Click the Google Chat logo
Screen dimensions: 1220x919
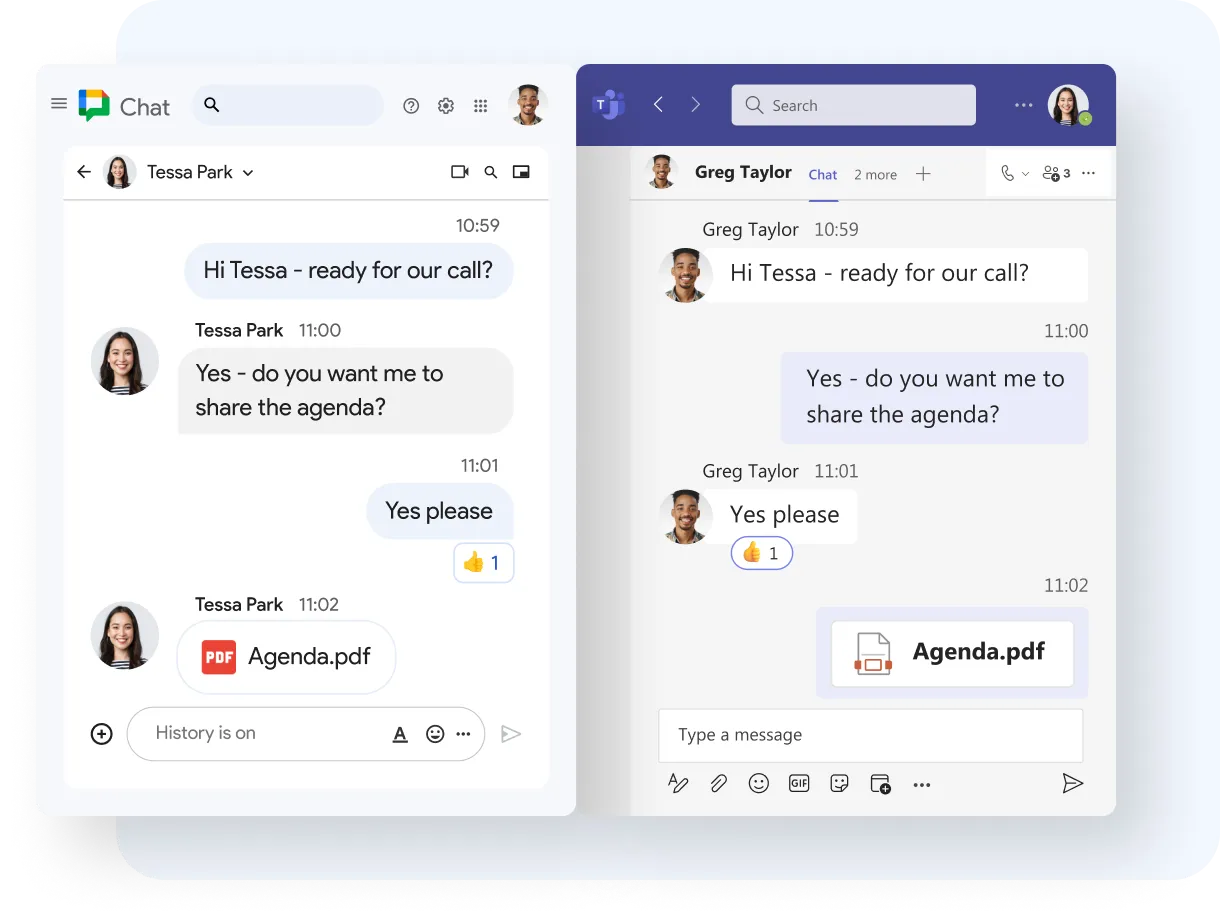[x=94, y=105]
